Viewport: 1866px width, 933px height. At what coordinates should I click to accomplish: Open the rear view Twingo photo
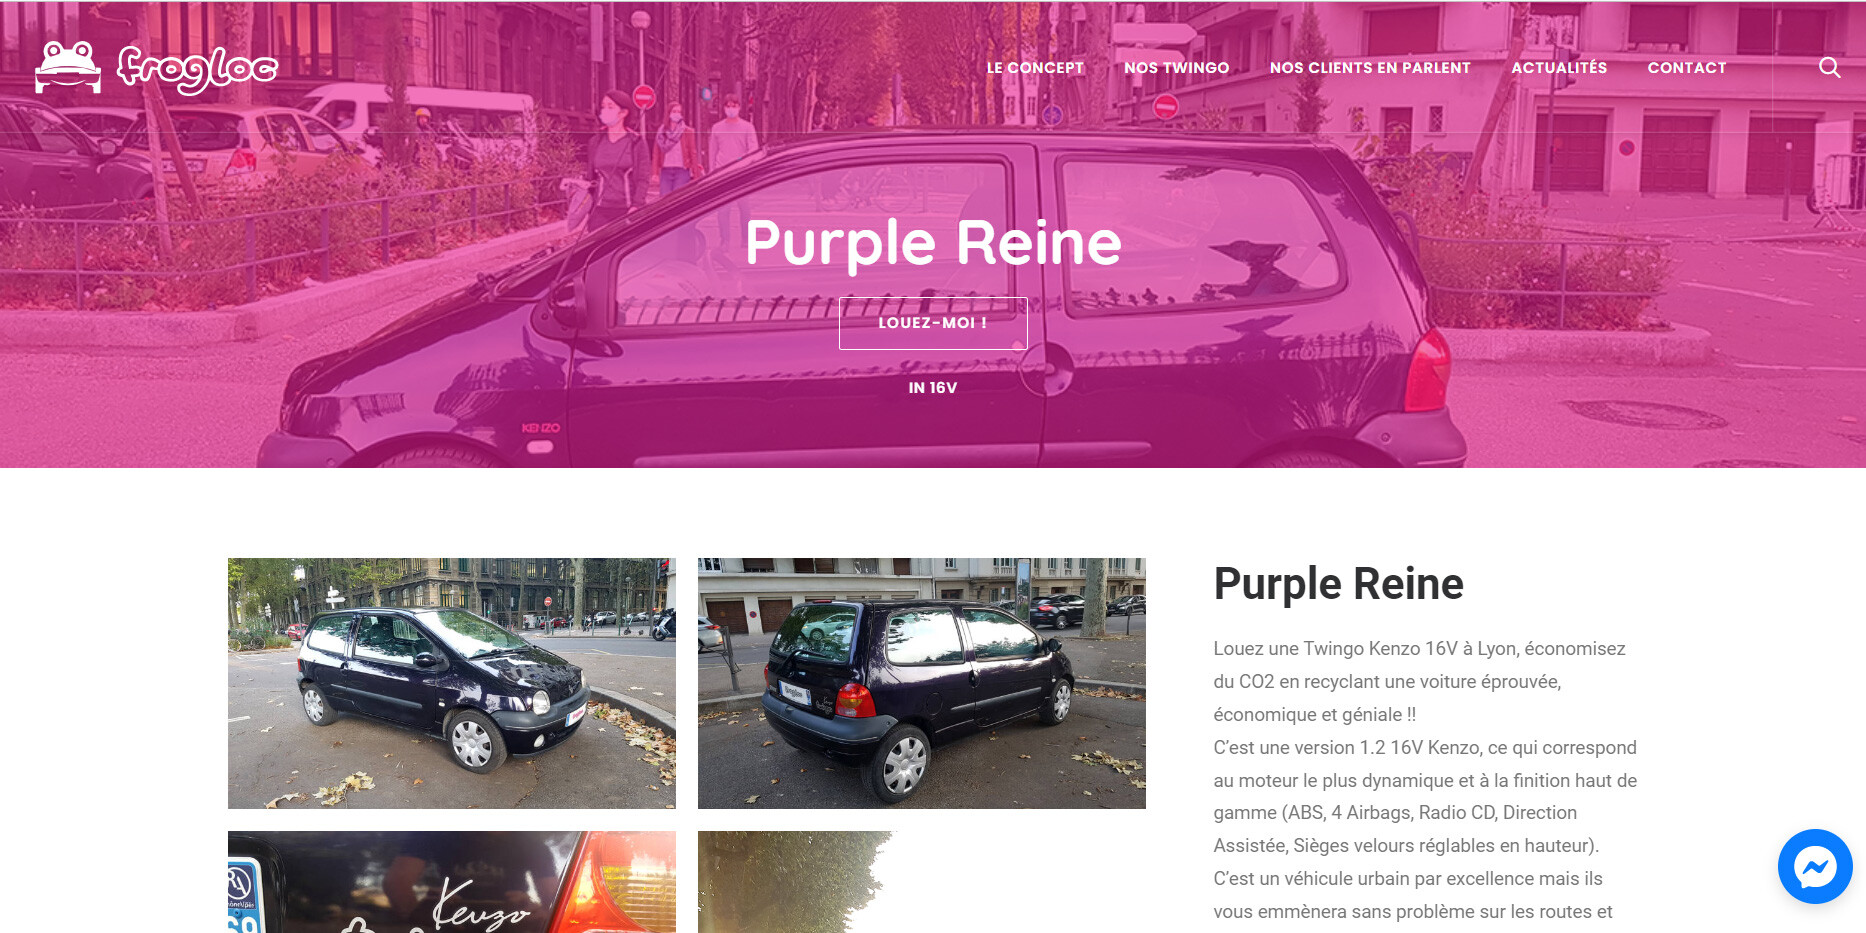point(922,683)
